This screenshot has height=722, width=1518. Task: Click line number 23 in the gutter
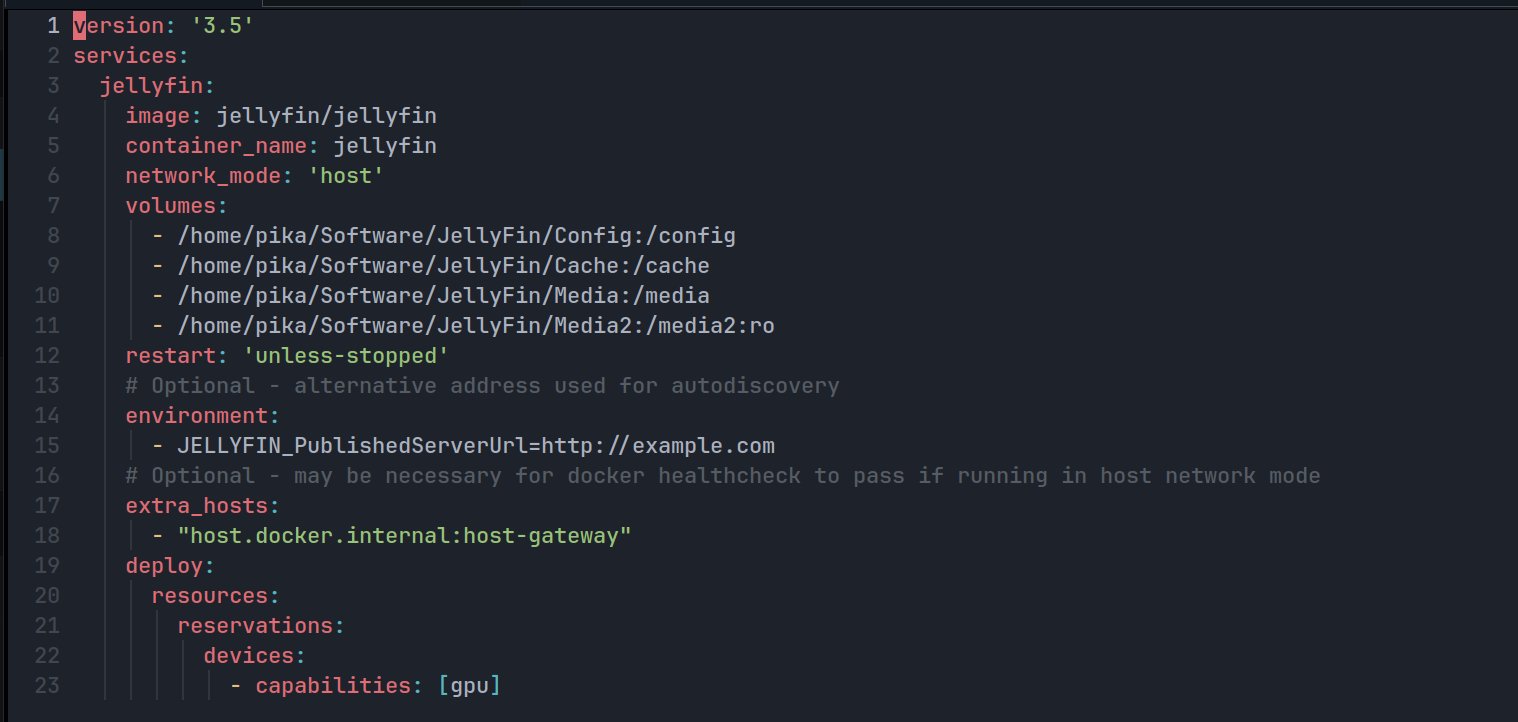click(x=48, y=685)
